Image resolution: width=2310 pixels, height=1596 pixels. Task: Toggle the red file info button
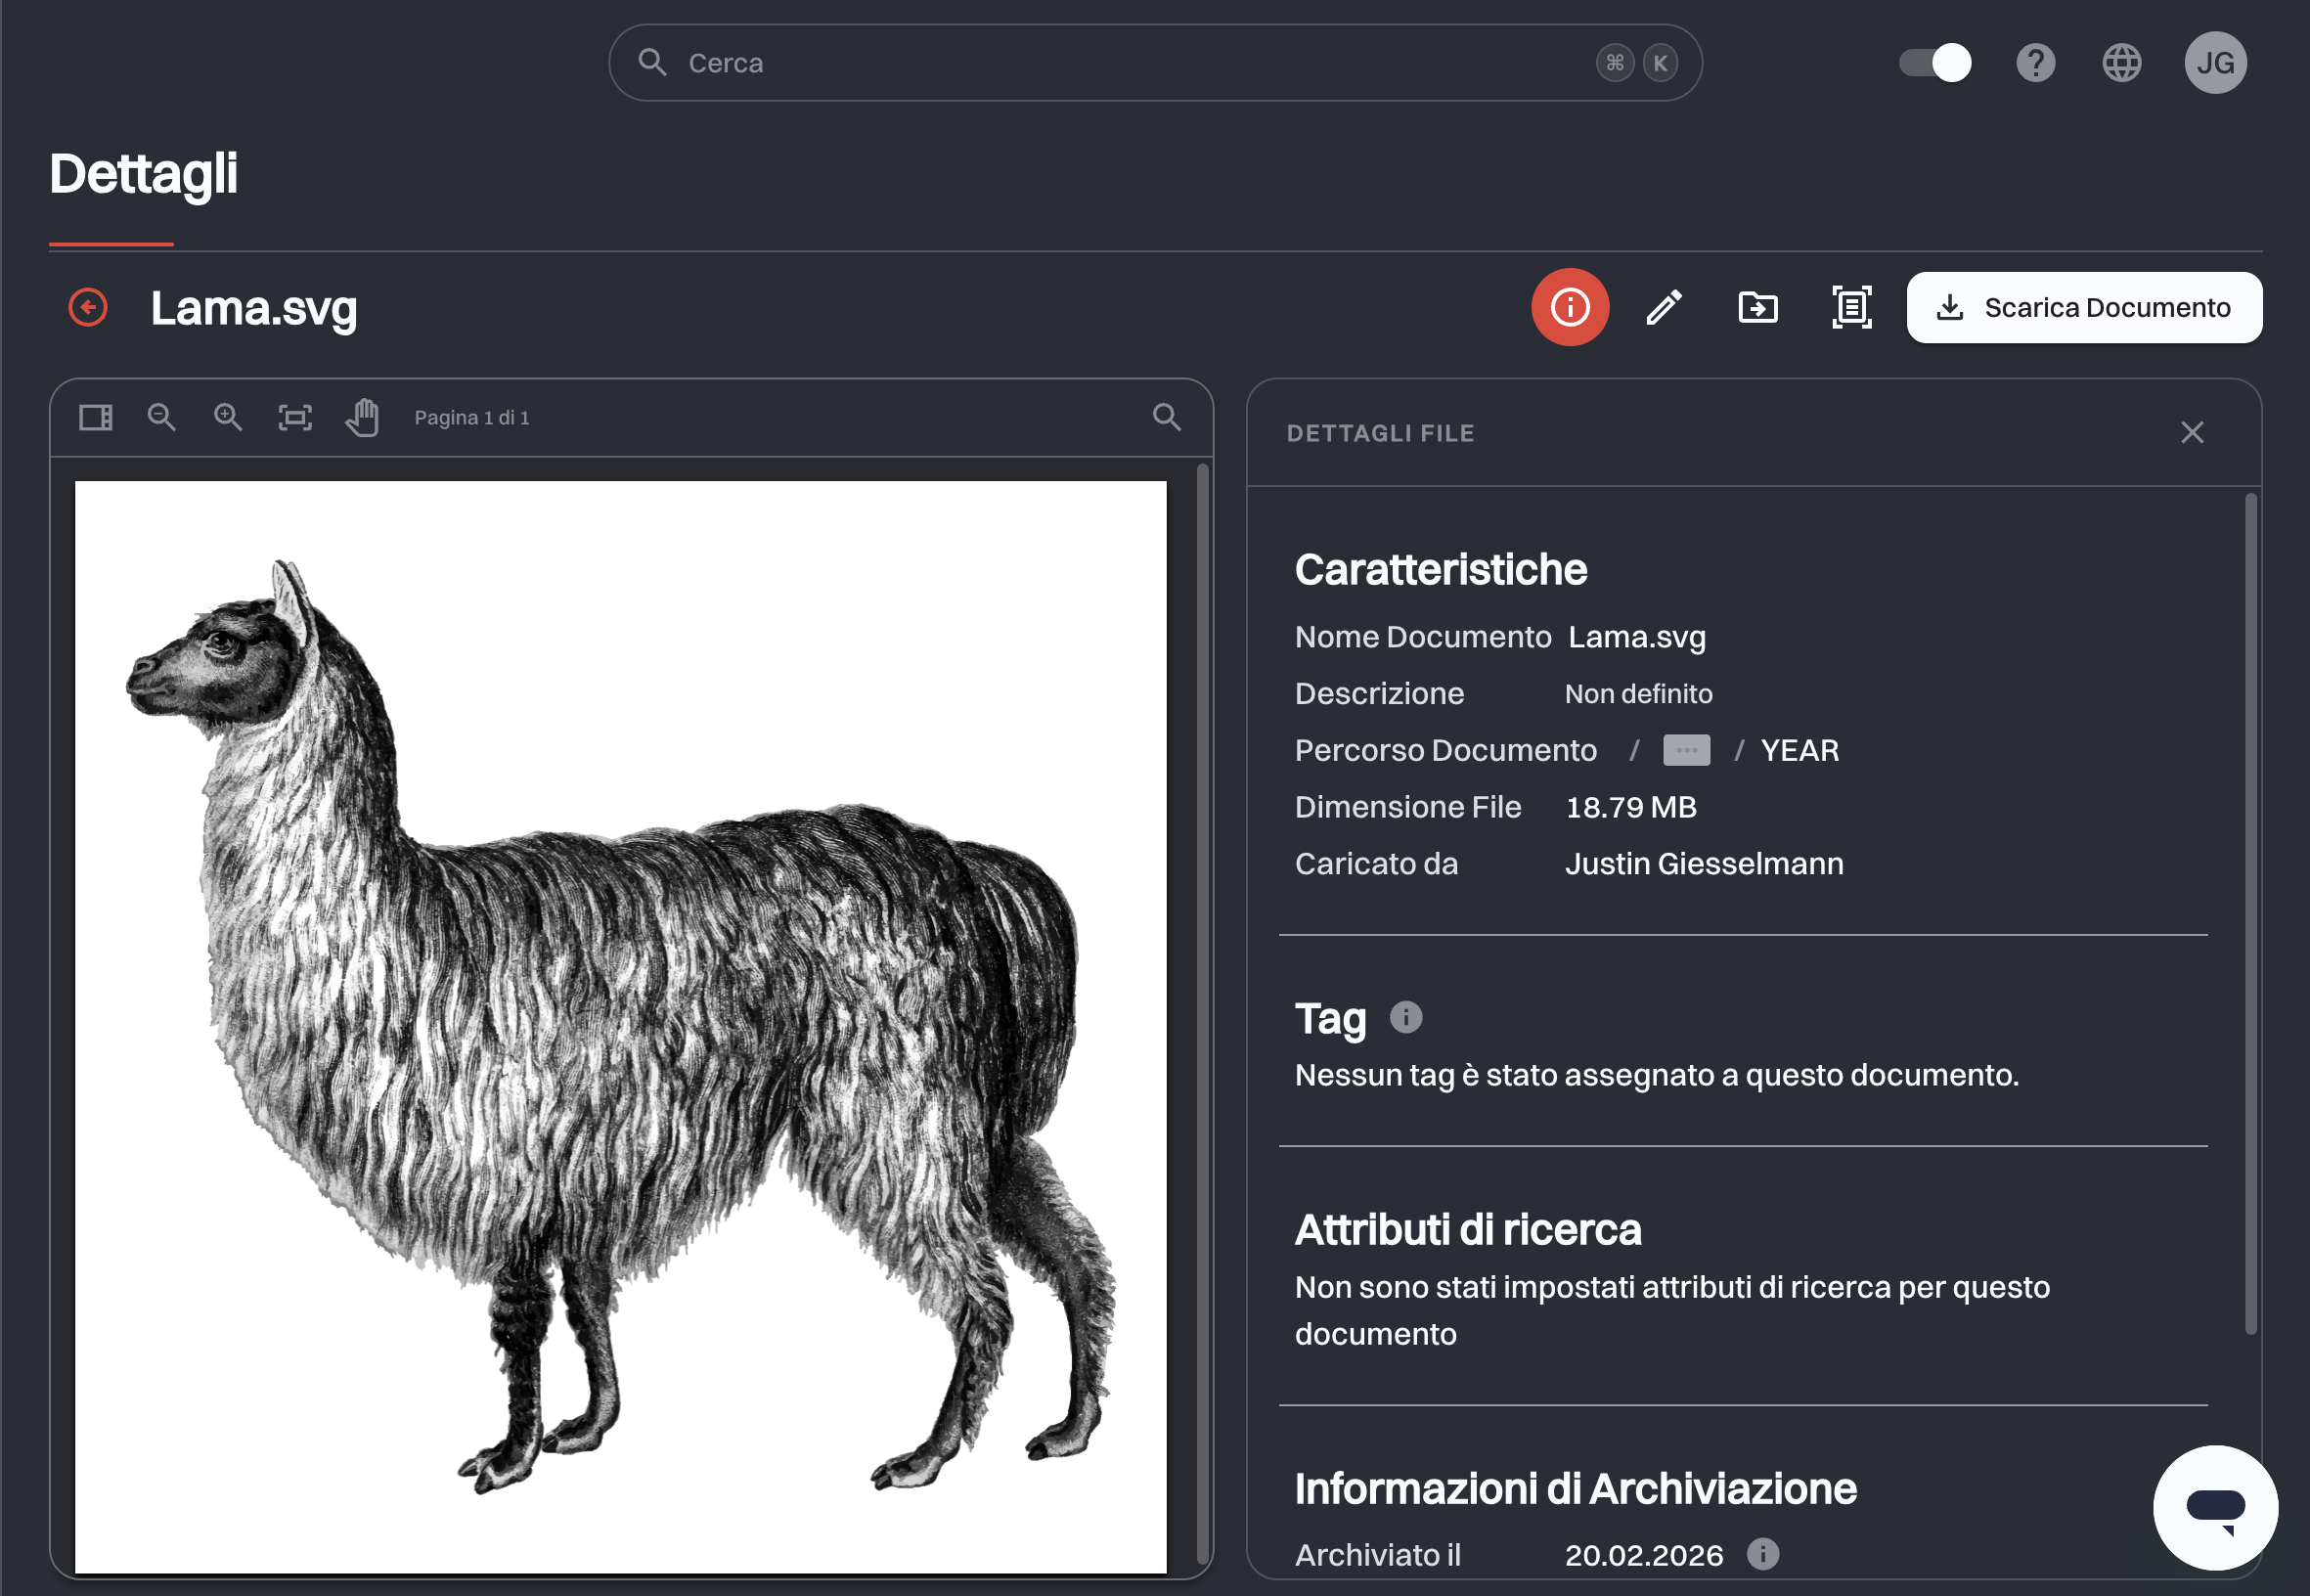click(x=1570, y=307)
